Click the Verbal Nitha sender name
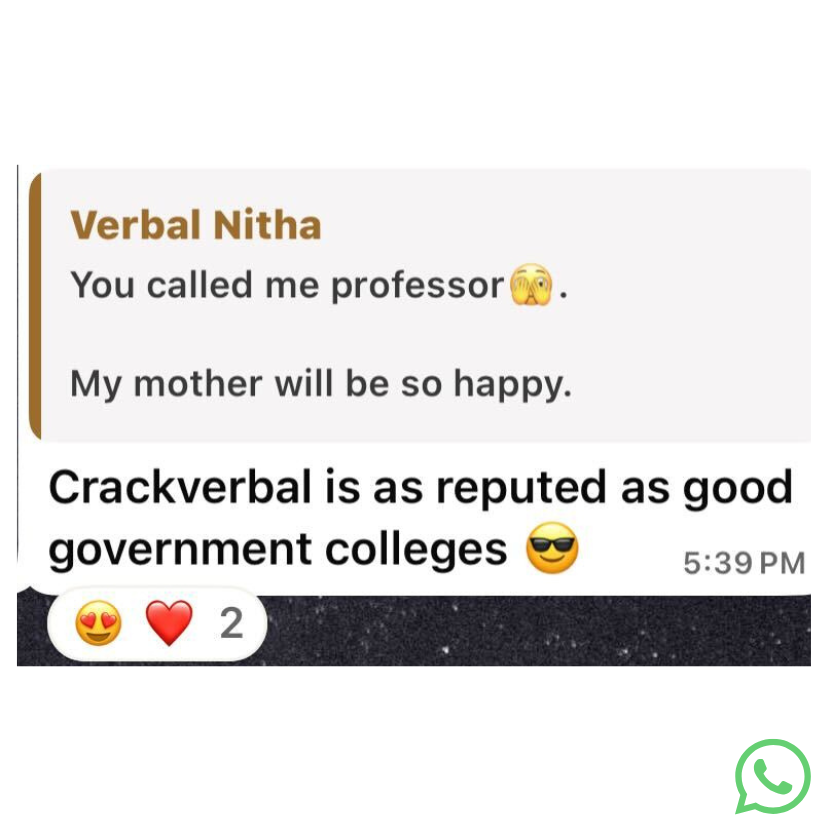This screenshot has height=832, width=832. click(196, 225)
